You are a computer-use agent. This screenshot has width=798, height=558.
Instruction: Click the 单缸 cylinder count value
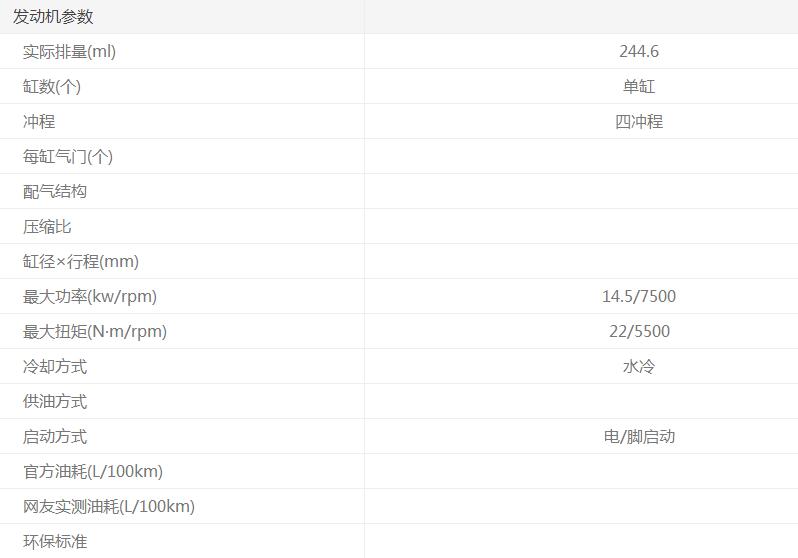(639, 87)
